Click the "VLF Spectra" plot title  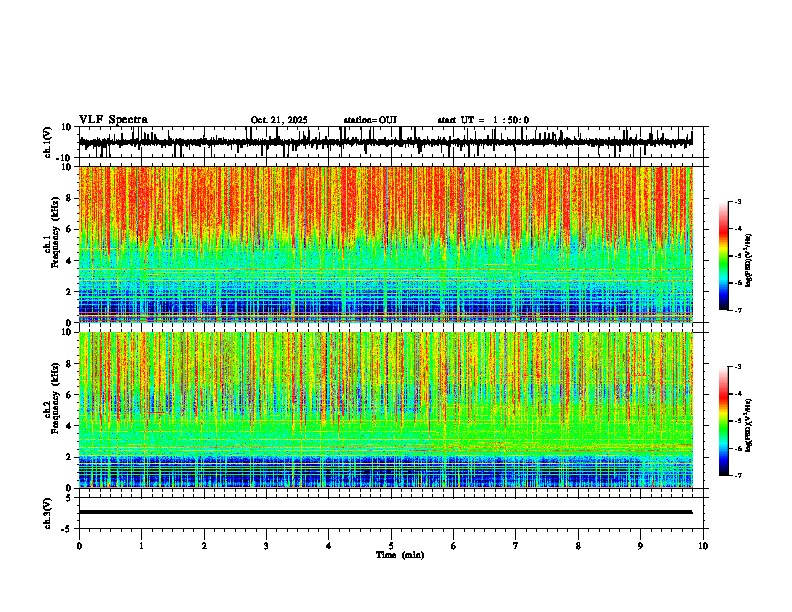[x=113, y=120]
